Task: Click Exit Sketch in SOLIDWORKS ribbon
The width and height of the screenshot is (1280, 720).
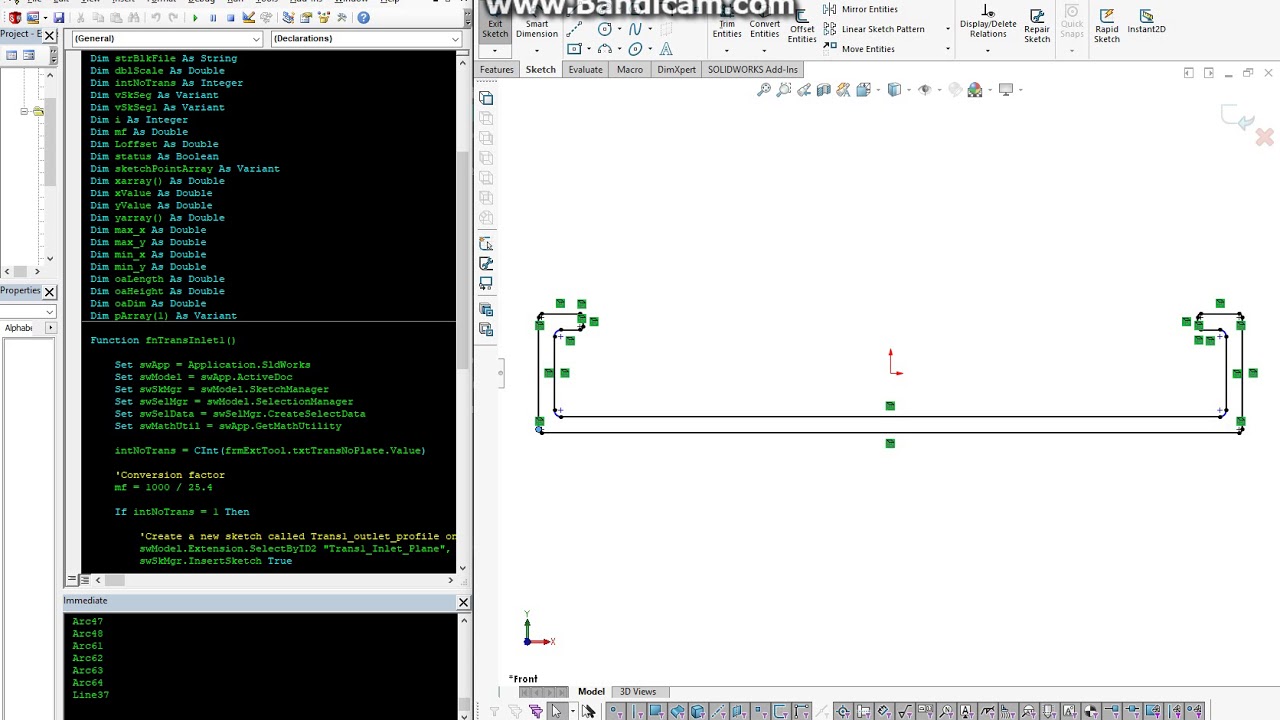Action: [x=495, y=22]
